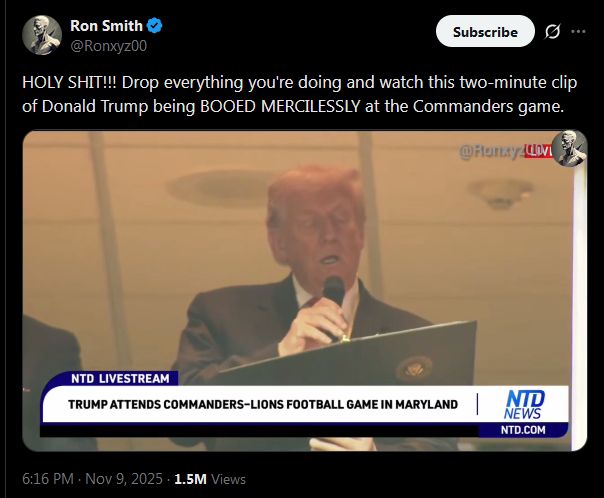604x498 pixels.
Task: Open the three-dot more options menu
Action: (578, 32)
